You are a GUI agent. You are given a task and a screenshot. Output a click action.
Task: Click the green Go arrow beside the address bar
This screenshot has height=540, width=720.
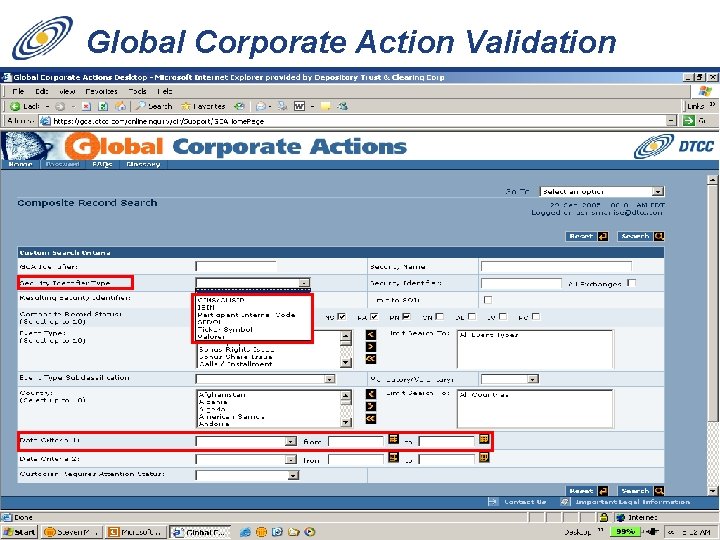tap(688, 121)
